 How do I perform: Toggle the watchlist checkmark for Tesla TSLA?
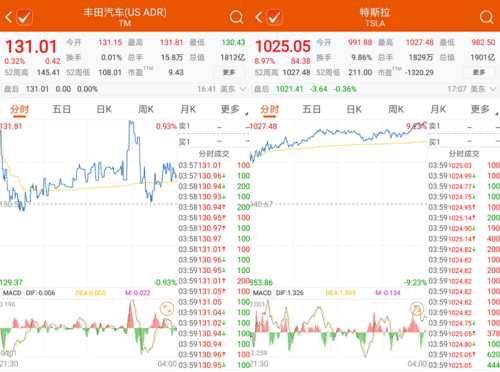point(274,17)
